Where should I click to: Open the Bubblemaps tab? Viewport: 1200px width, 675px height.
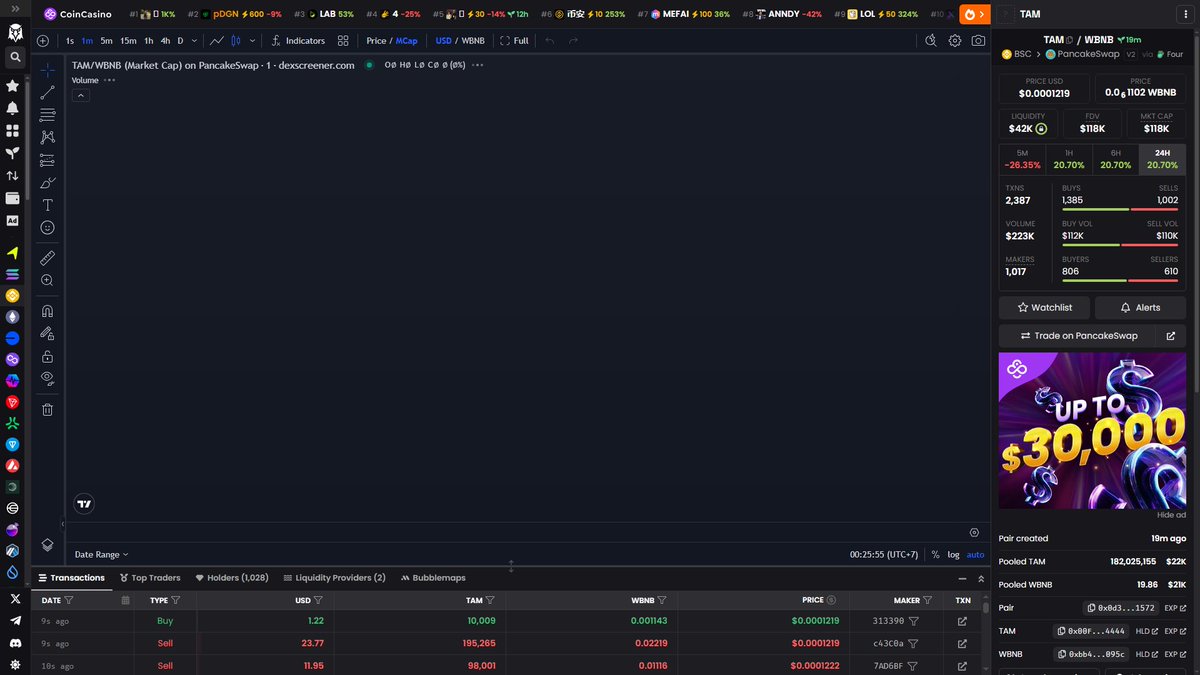click(x=432, y=578)
